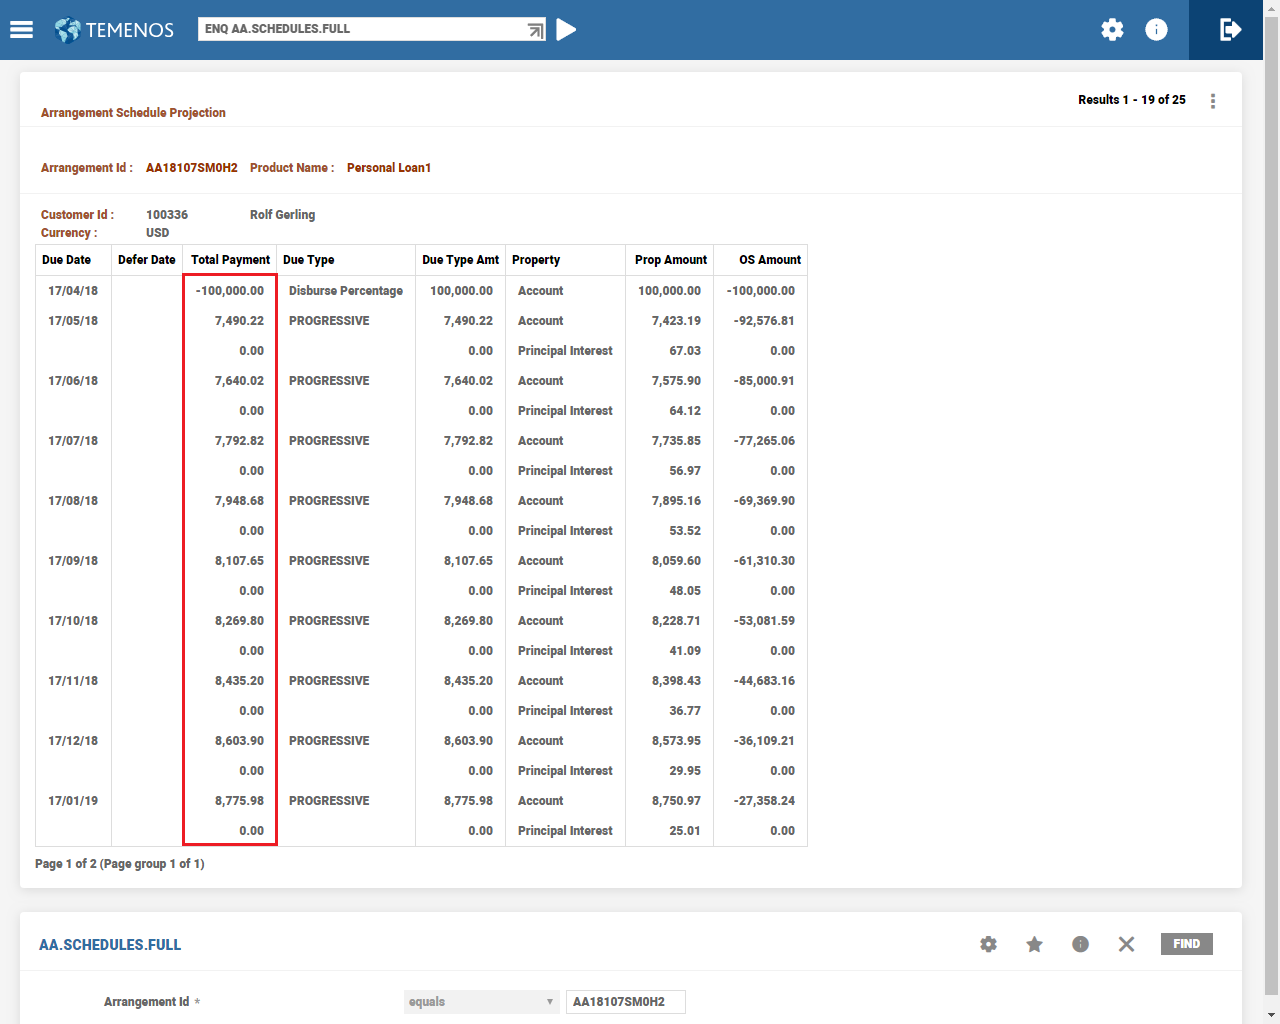
Task: Click the Arrangement Id input field
Action: click(x=625, y=1002)
